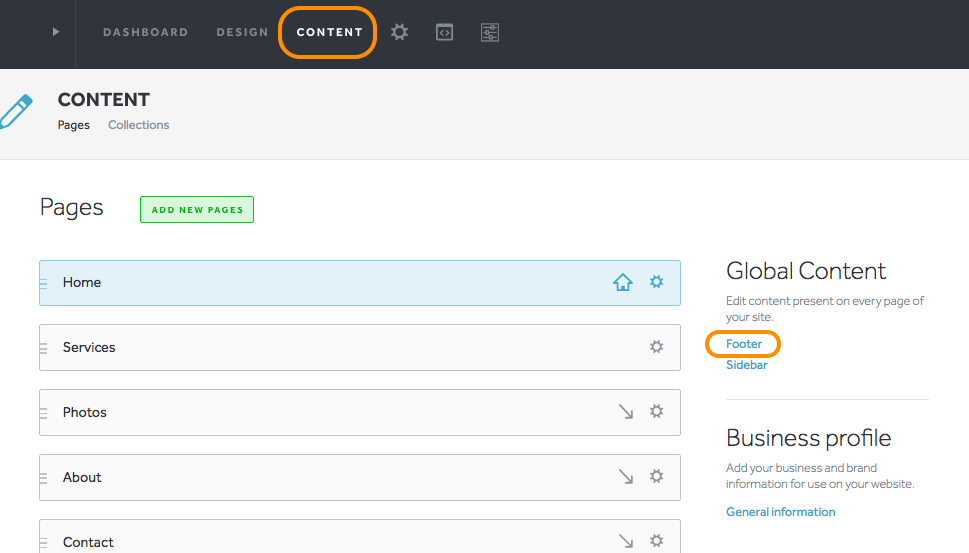Open settings gear for Home page

(656, 282)
